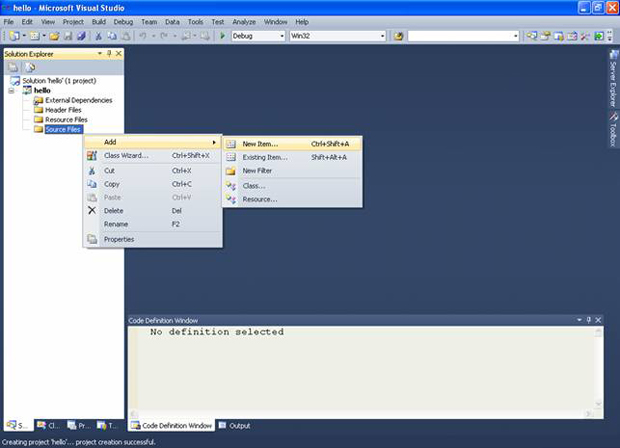Click the green Start Debugging arrow
620x448 pixels.
[x=222, y=36]
